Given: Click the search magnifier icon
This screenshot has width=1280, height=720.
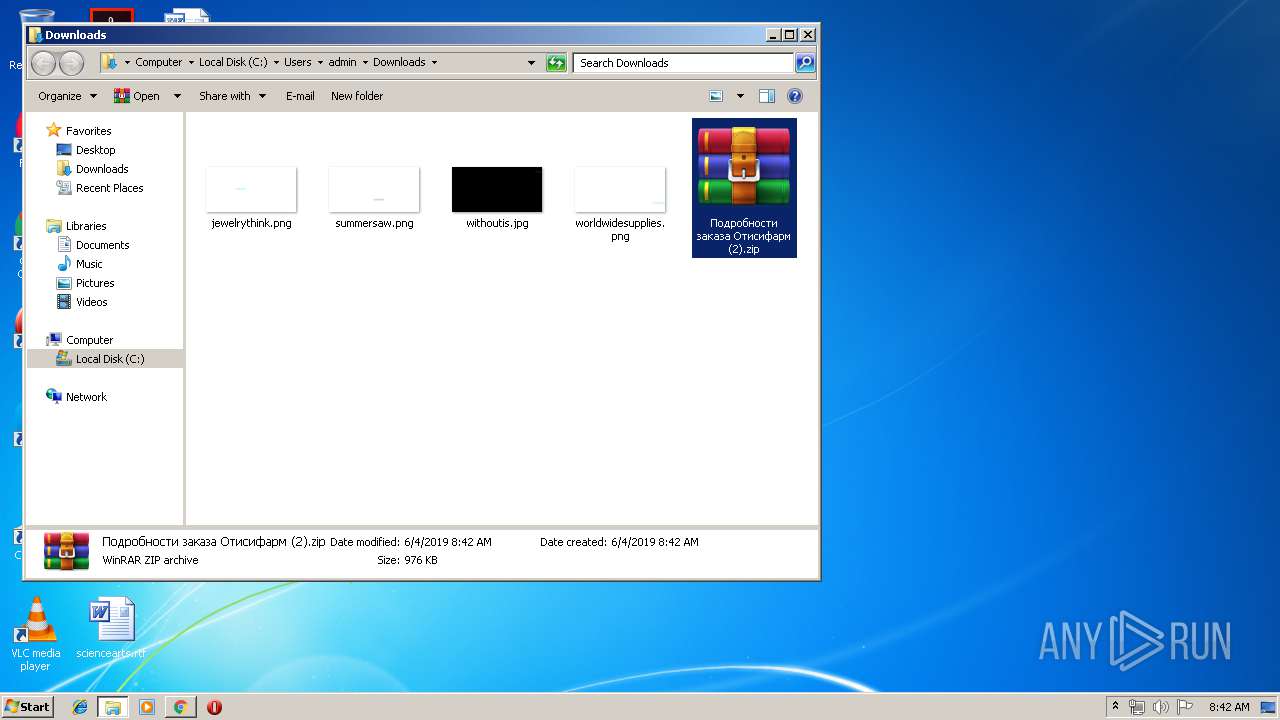Looking at the screenshot, I should click(x=804, y=63).
